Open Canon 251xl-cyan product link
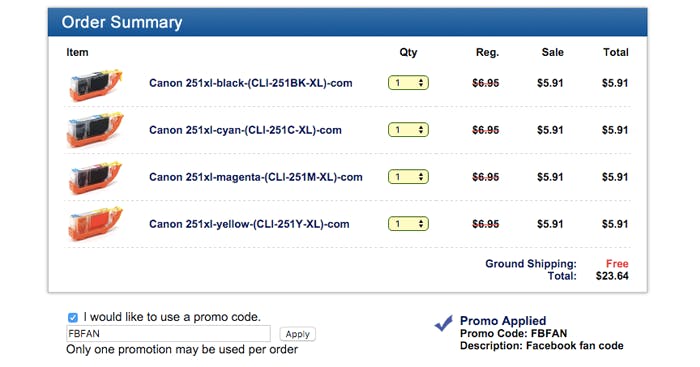Viewport: 700px width, 367px height. [245, 130]
